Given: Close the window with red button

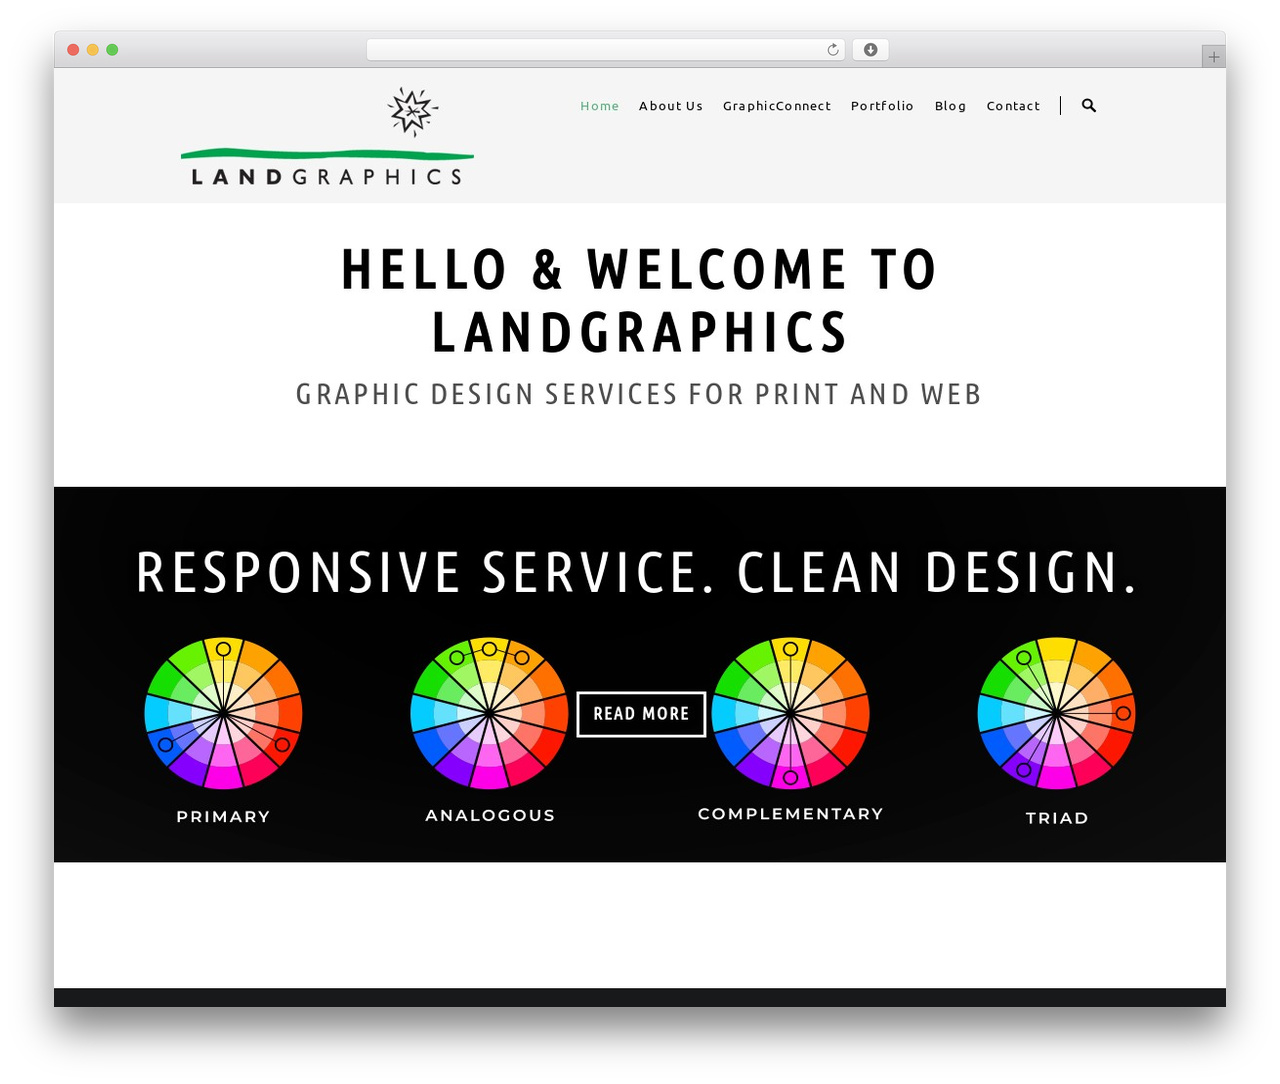Looking at the screenshot, I should (x=73, y=50).
